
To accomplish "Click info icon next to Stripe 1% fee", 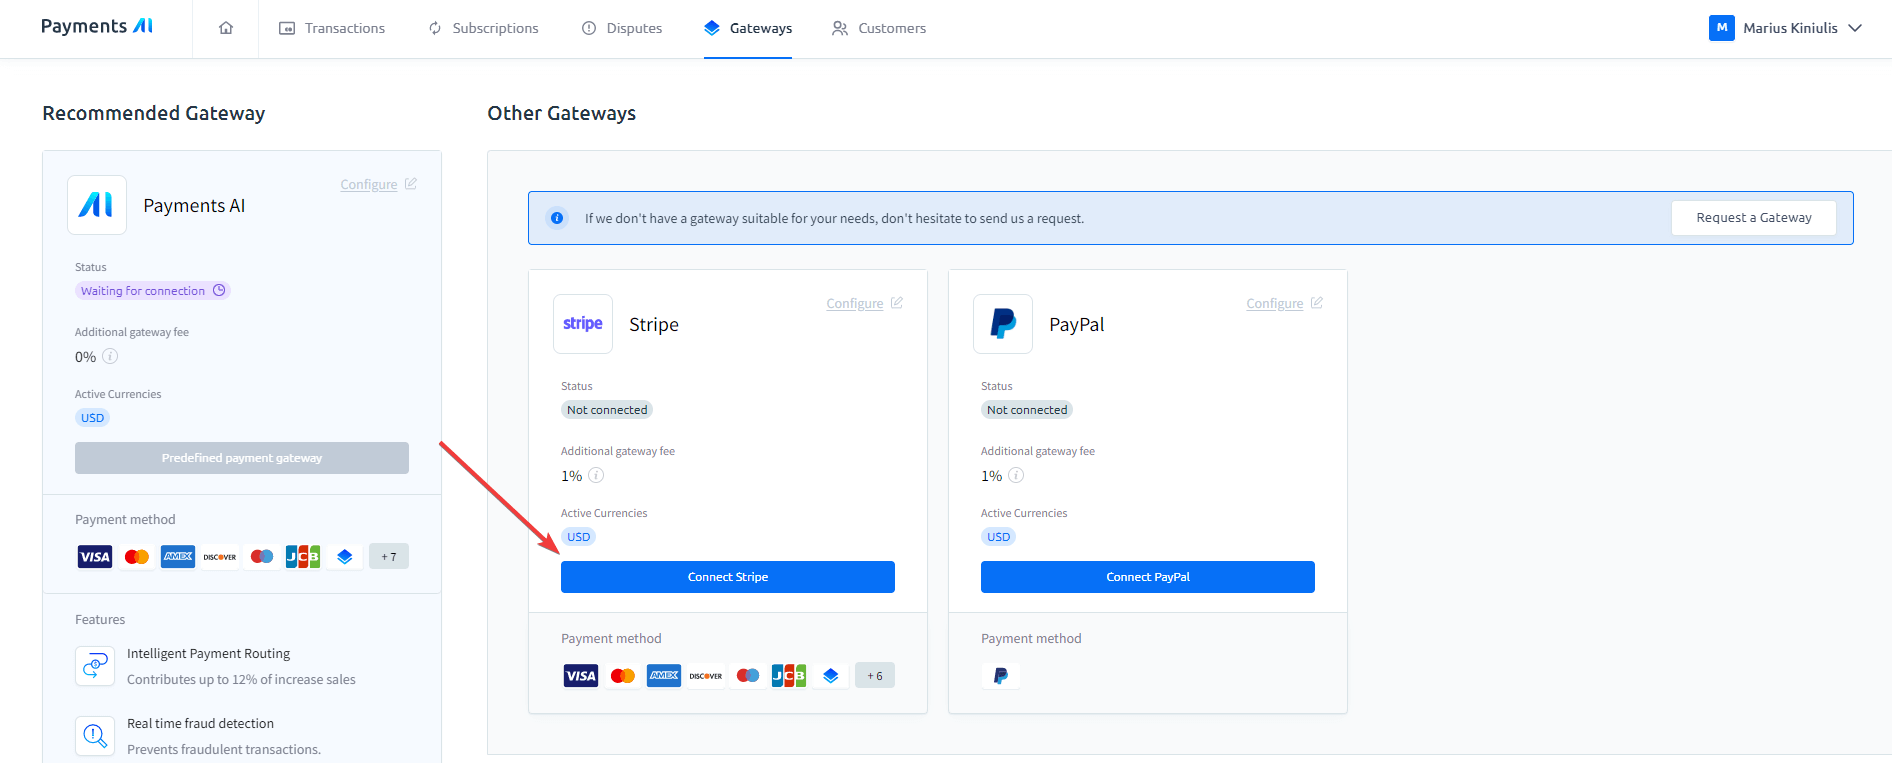I will pos(596,475).
